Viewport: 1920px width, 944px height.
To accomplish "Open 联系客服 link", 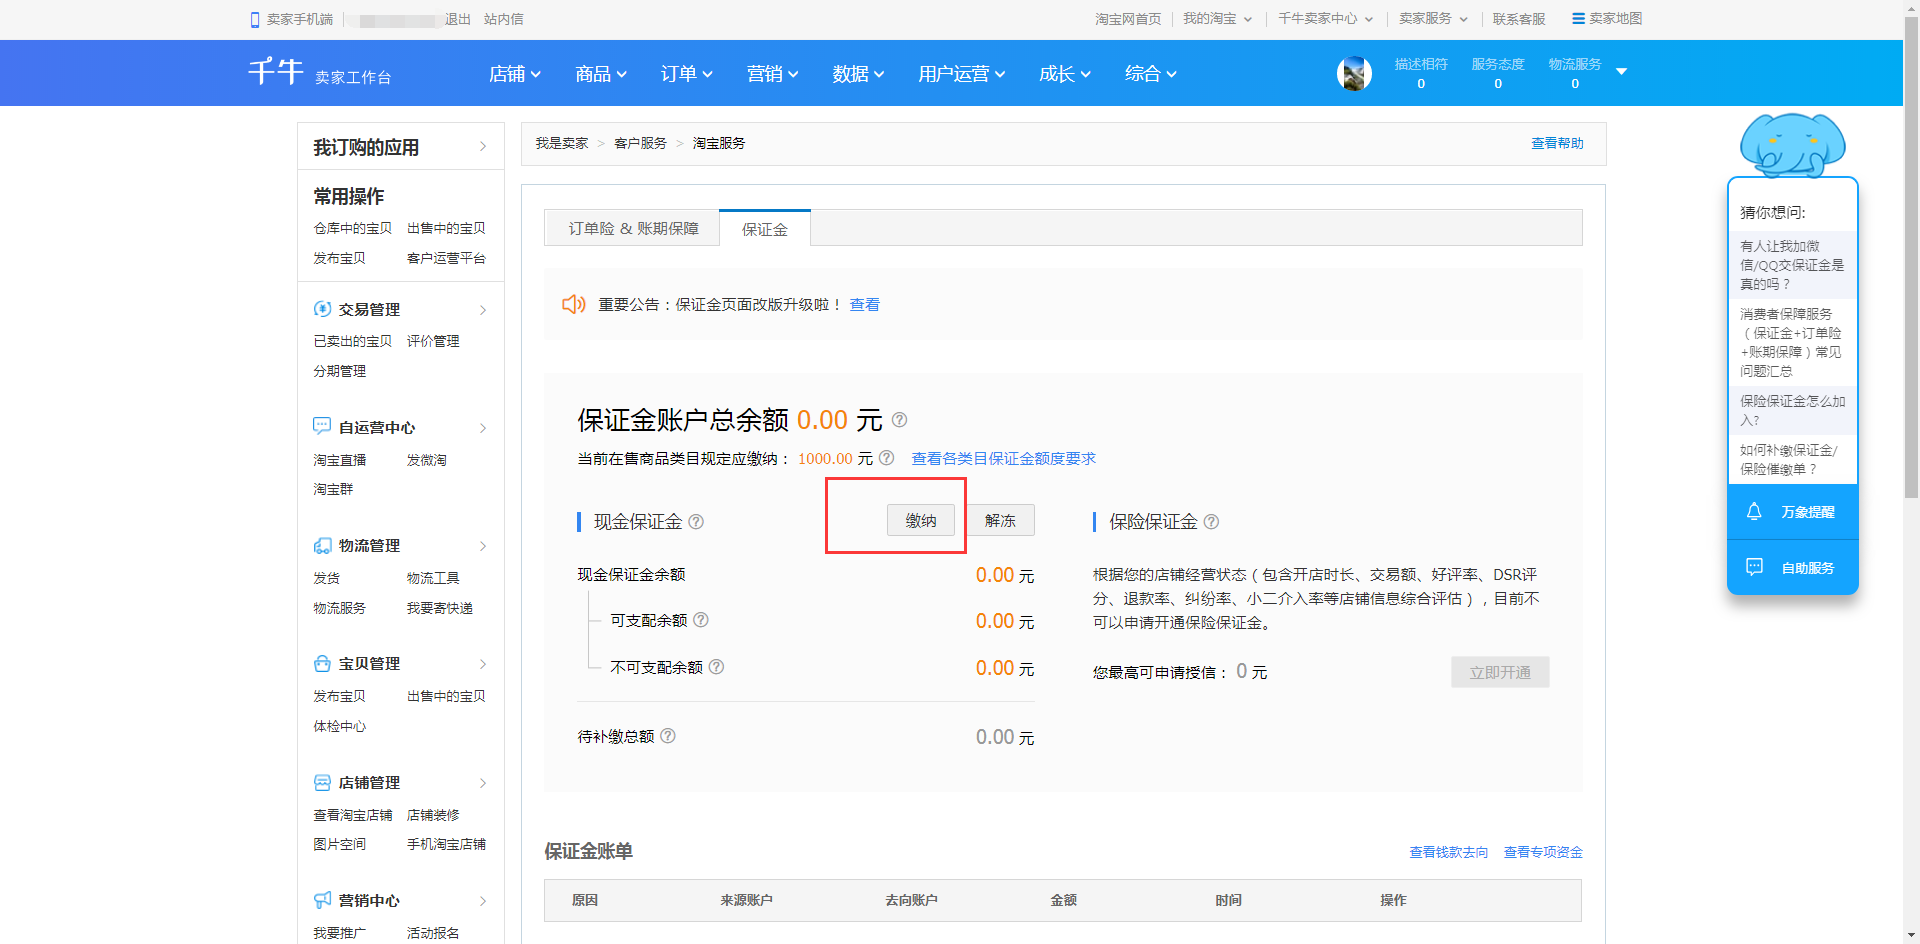I will point(1519,19).
